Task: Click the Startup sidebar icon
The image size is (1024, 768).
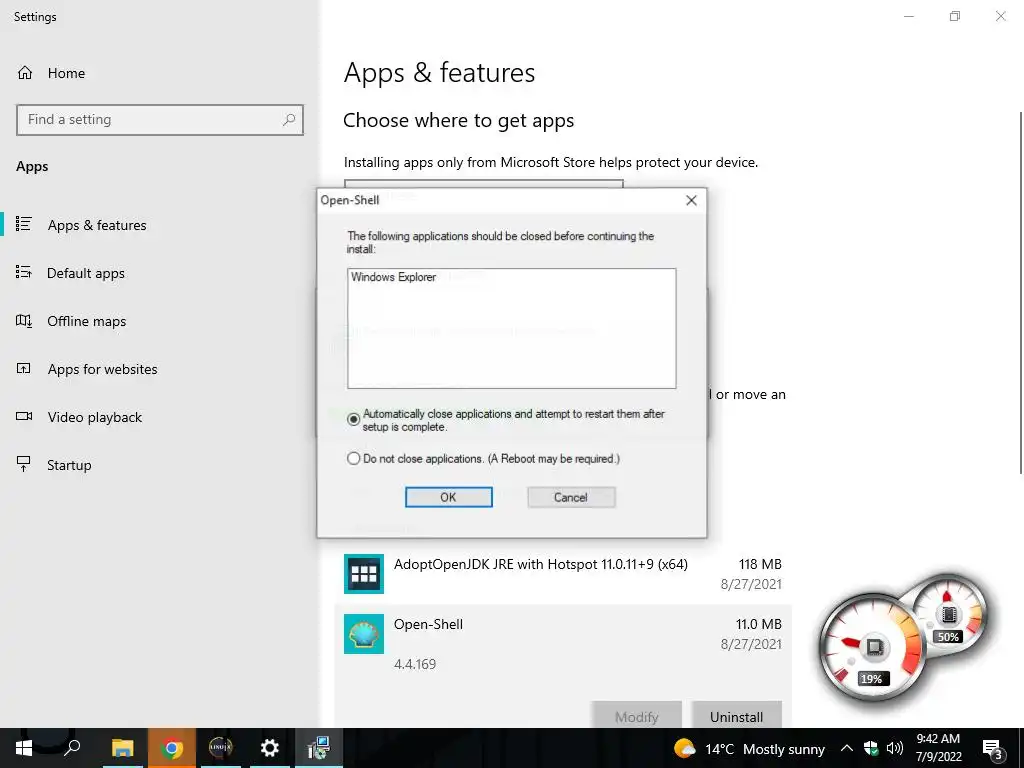Action: [24, 464]
